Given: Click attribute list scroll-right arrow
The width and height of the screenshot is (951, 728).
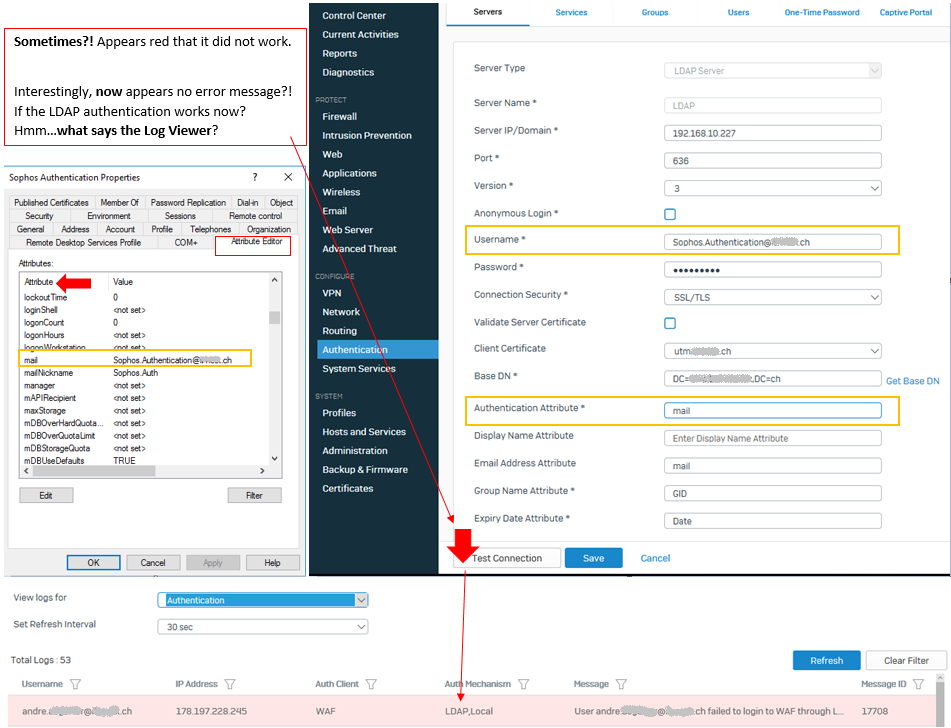Looking at the screenshot, I should click(262, 471).
